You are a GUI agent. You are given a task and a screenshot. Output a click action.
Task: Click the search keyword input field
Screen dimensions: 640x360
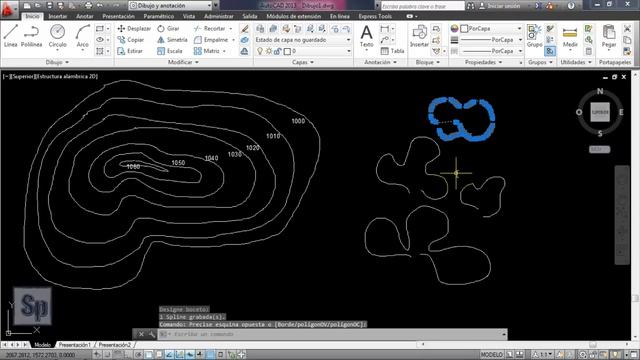coord(422,6)
